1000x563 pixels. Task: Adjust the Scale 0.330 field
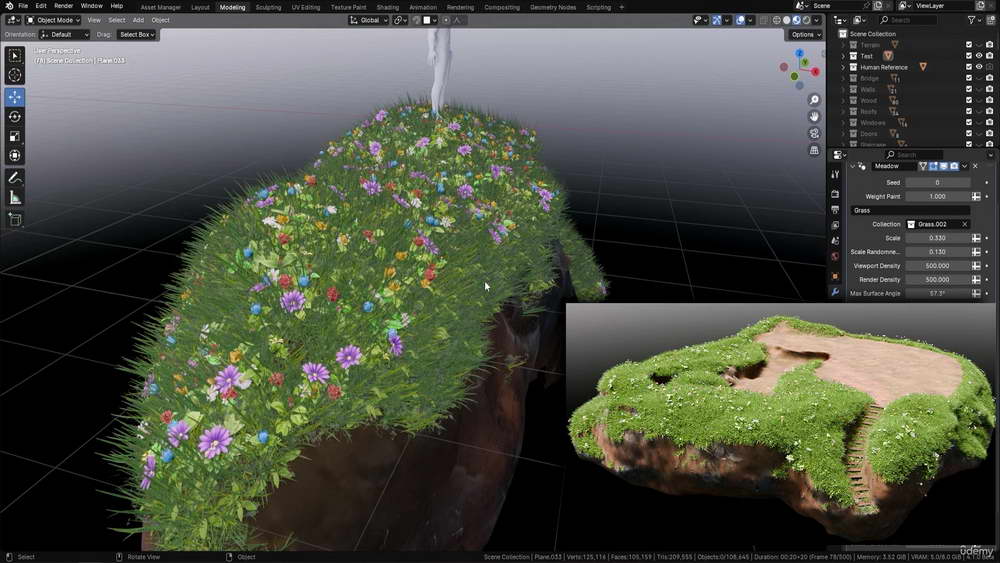pos(938,238)
